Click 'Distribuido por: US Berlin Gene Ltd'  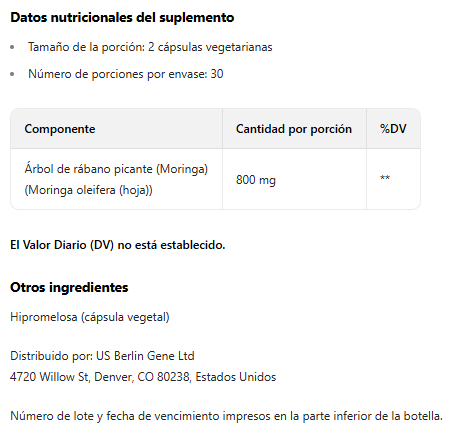tap(102, 356)
